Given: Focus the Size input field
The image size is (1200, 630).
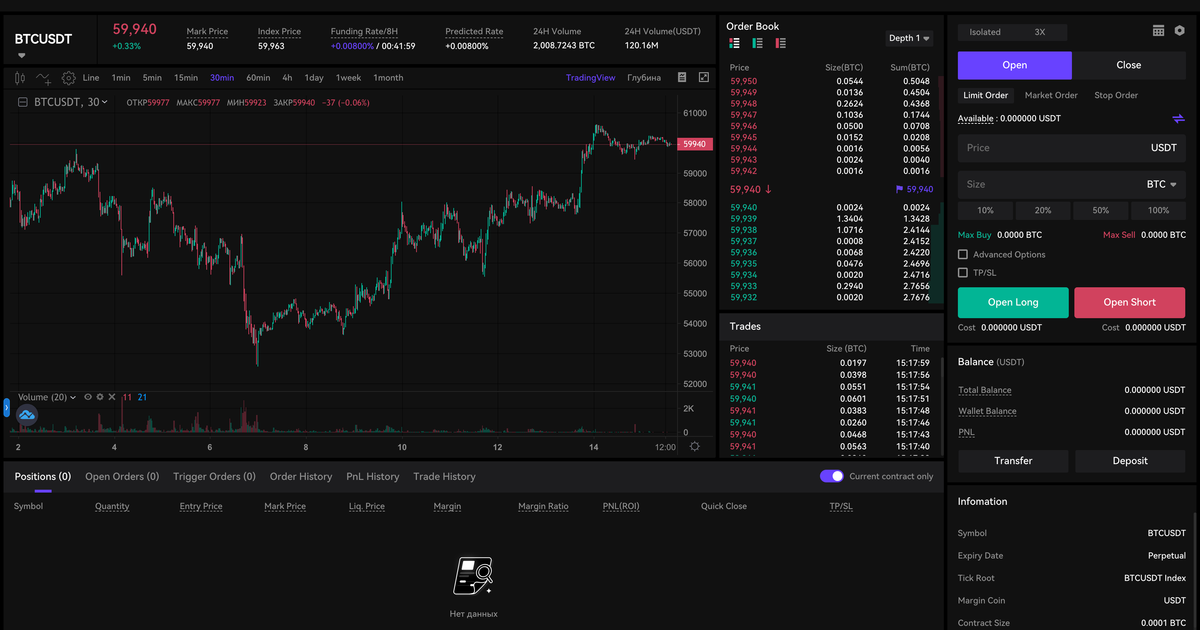Looking at the screenshot, I should [x=1072, y=184].
